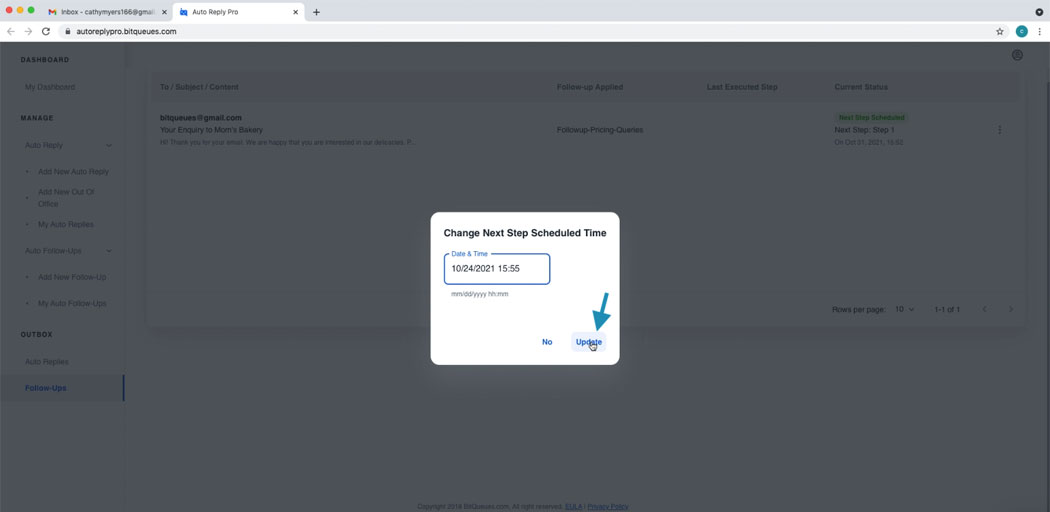Click the address bar URL
1050x512 pixels.
pos(127,31)
